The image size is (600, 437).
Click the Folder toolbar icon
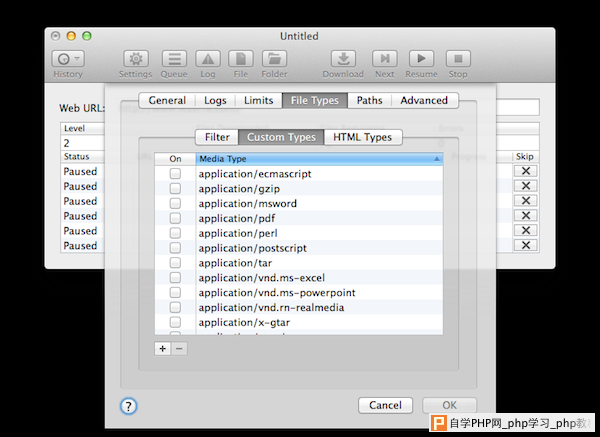[274, 59]
